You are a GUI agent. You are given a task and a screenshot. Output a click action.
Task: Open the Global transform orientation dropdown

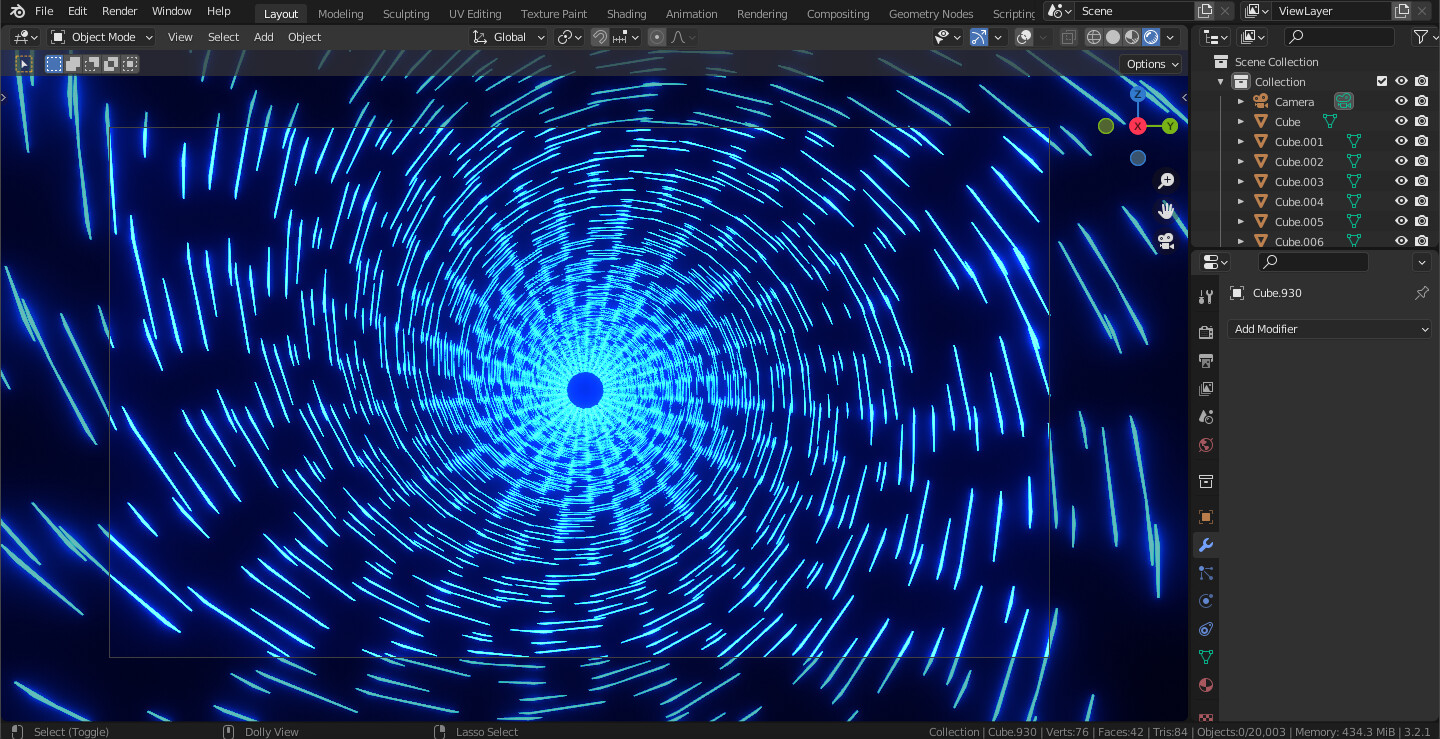pyautogui.click(x=507, y=36)
